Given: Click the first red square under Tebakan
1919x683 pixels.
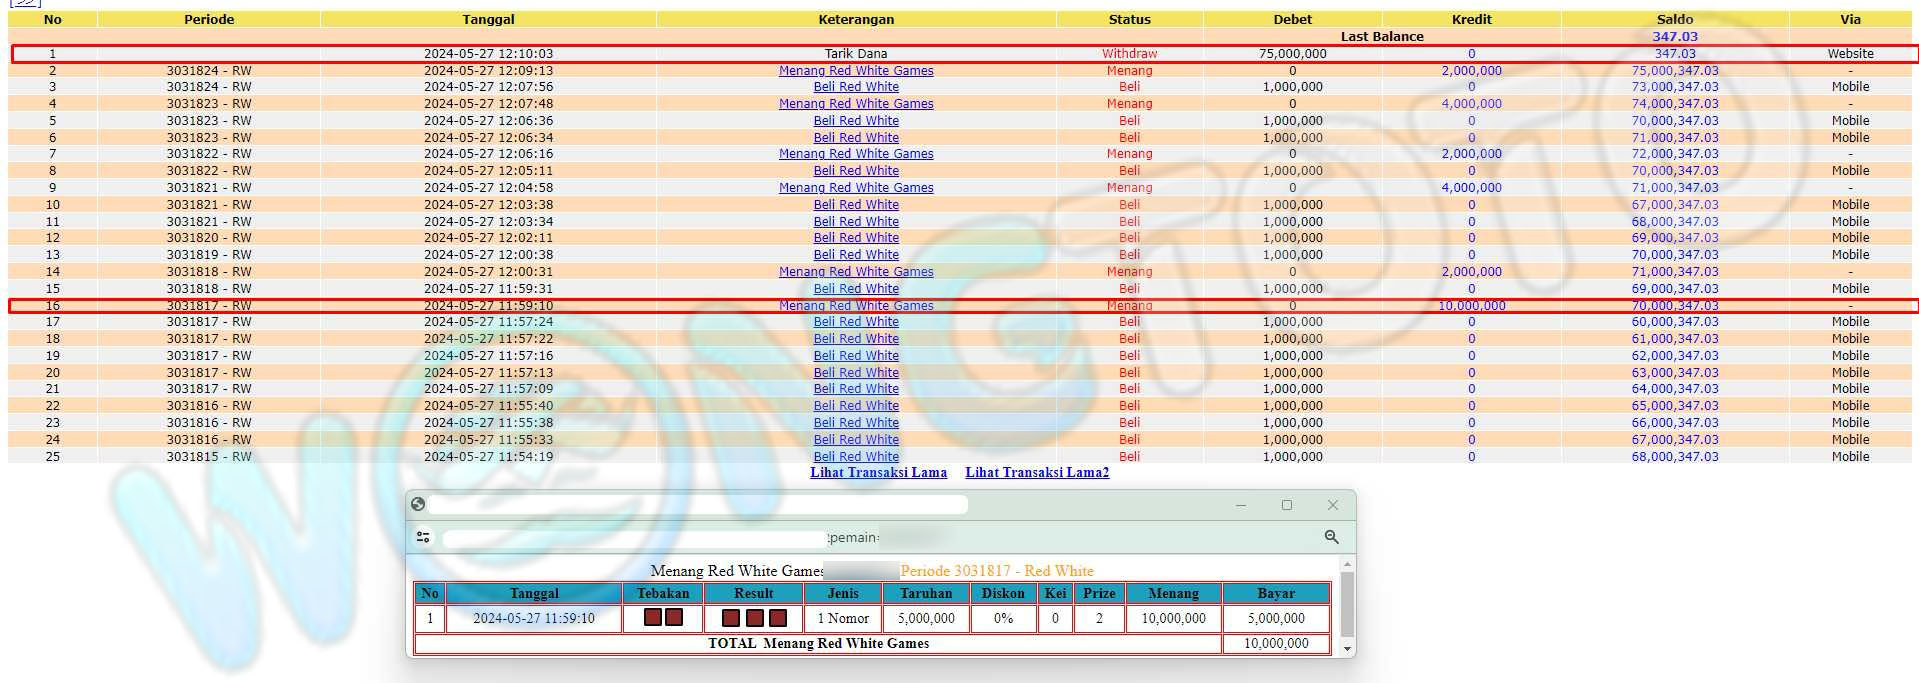Looking at the screenshot, I should [653, 618].
